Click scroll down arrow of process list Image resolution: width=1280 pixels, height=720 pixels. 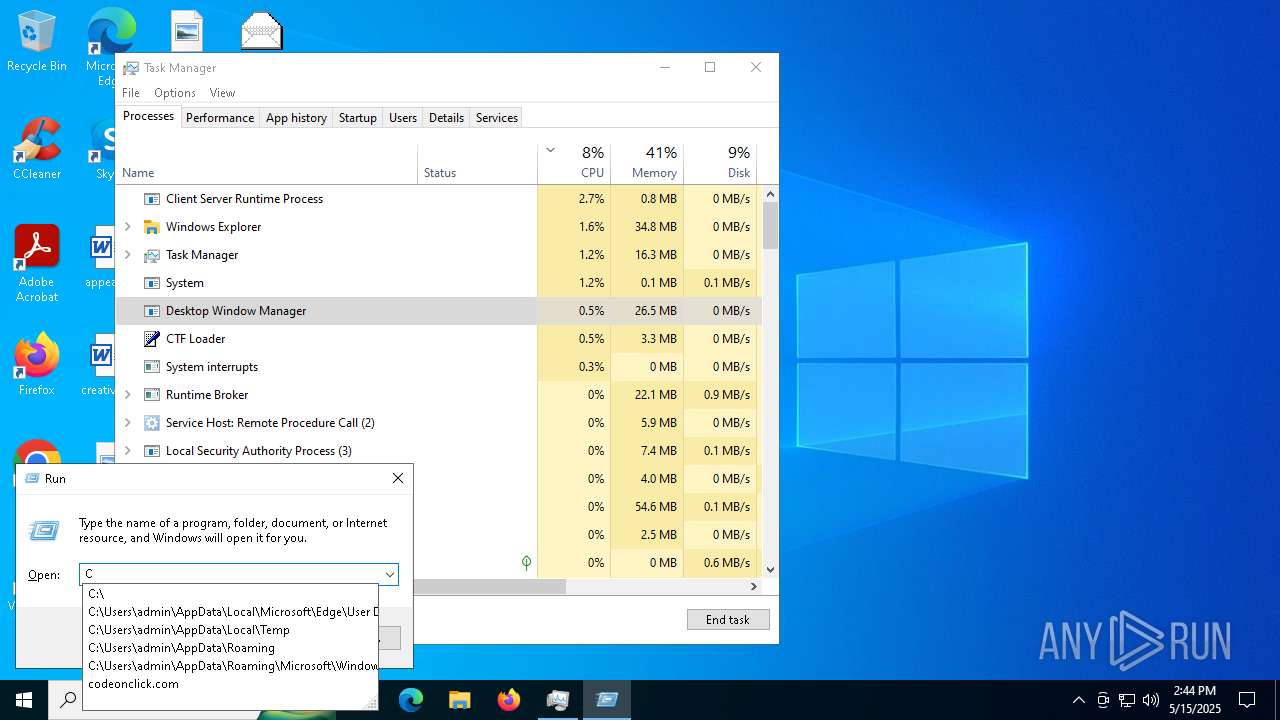(770, 570)
